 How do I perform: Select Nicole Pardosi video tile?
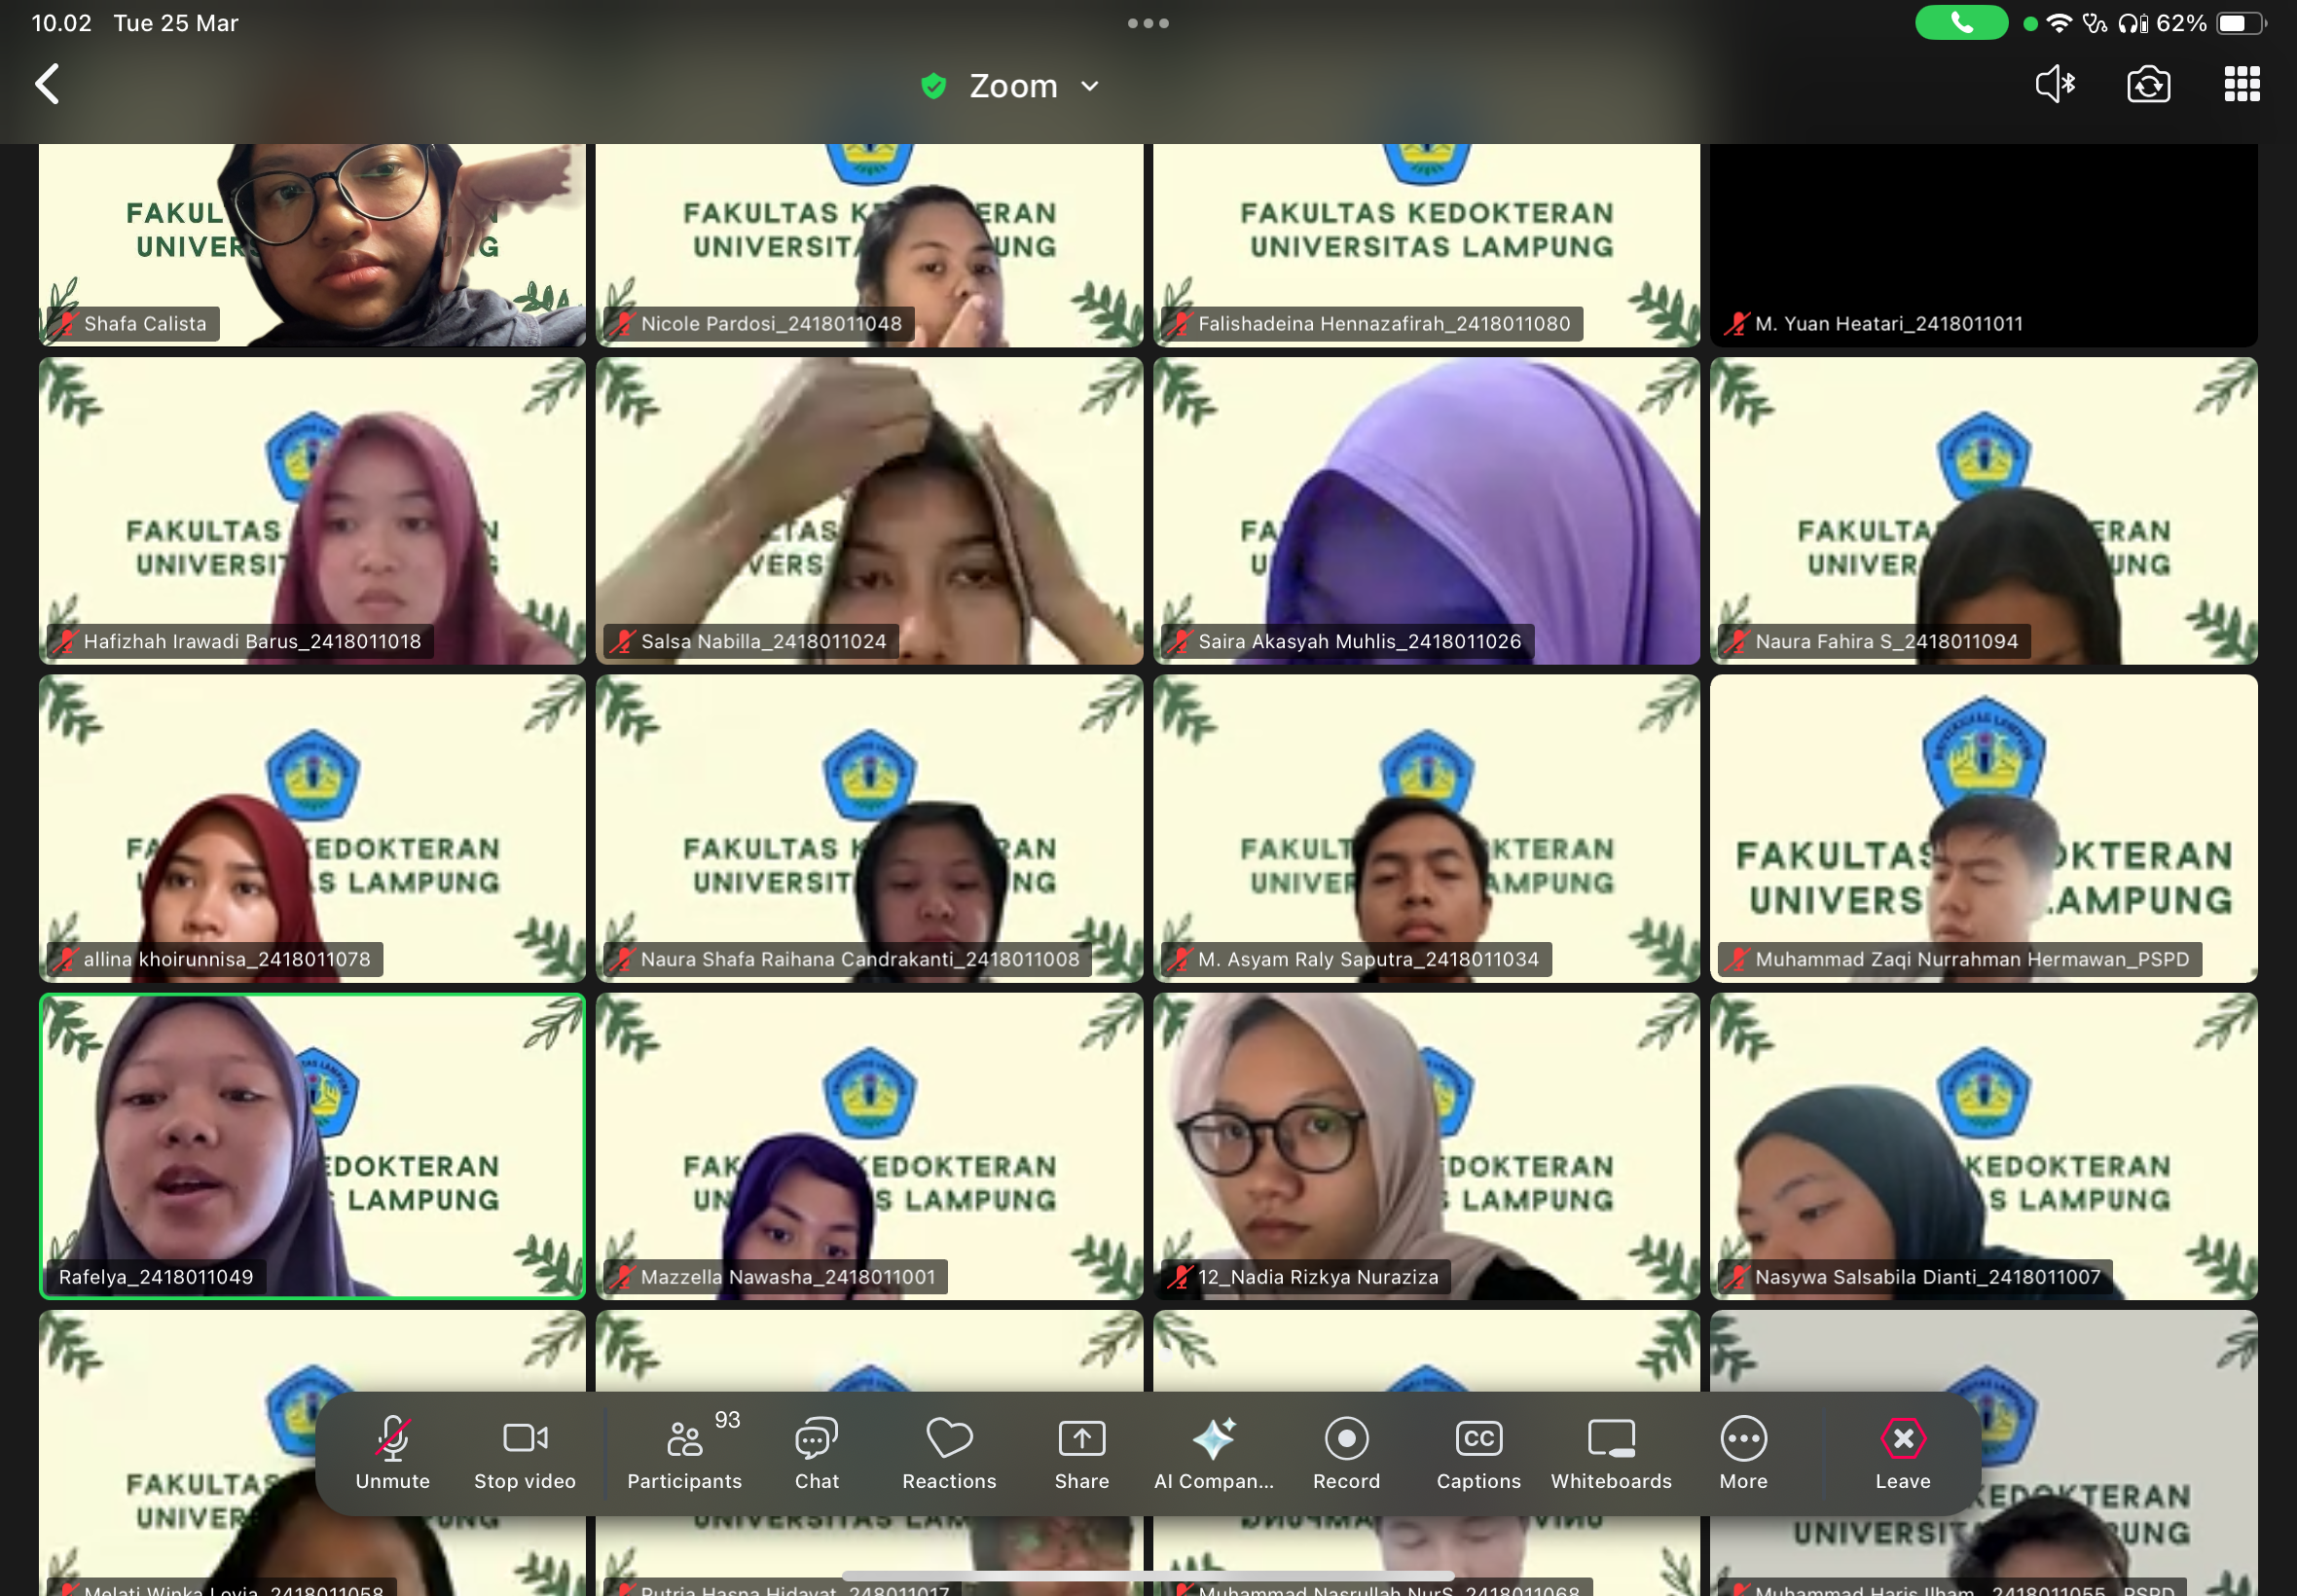click(x=869, y=245)
